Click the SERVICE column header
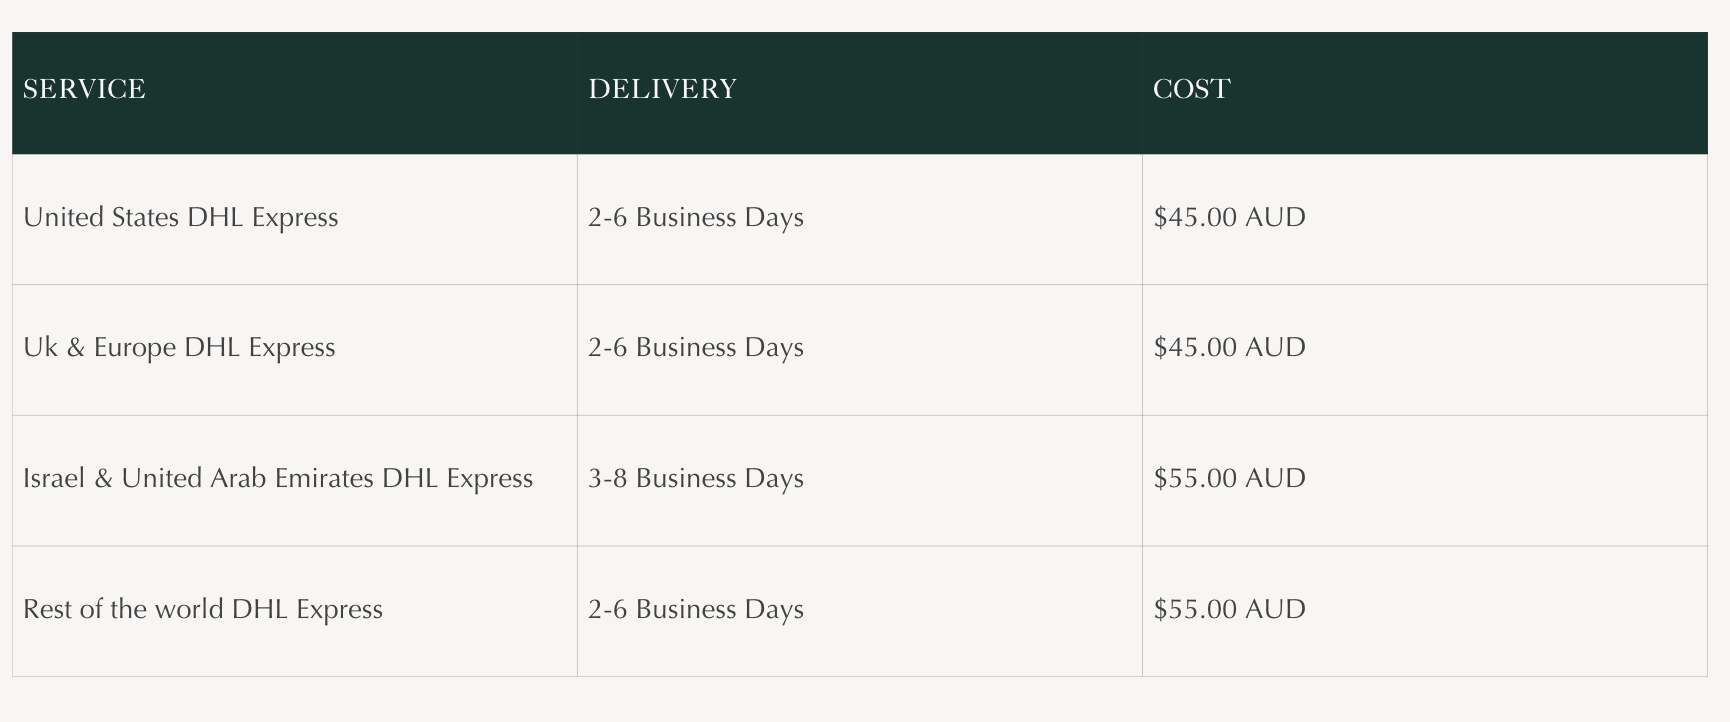1730x722 pixels. click(x=84, y=90)
